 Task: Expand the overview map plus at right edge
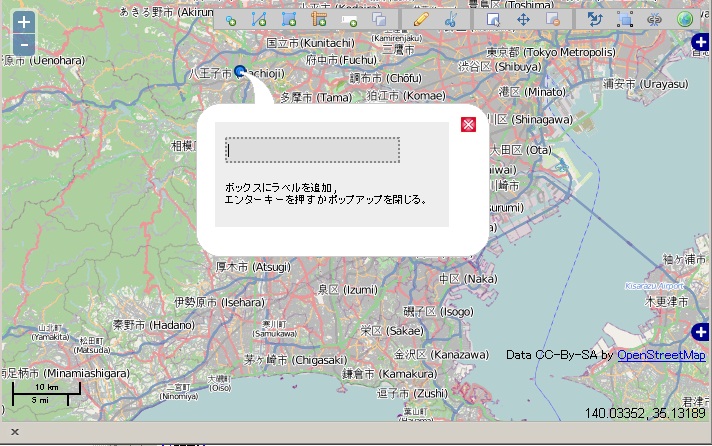tap(702, 332)
